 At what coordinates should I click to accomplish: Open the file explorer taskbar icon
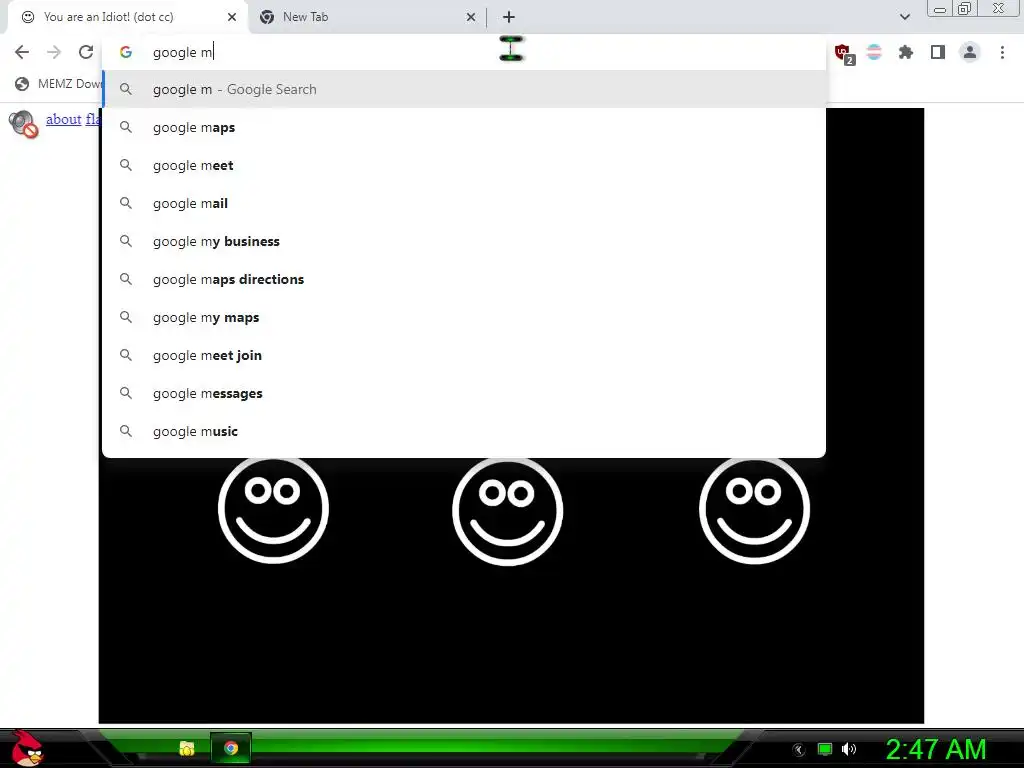(x=187, y=748)
